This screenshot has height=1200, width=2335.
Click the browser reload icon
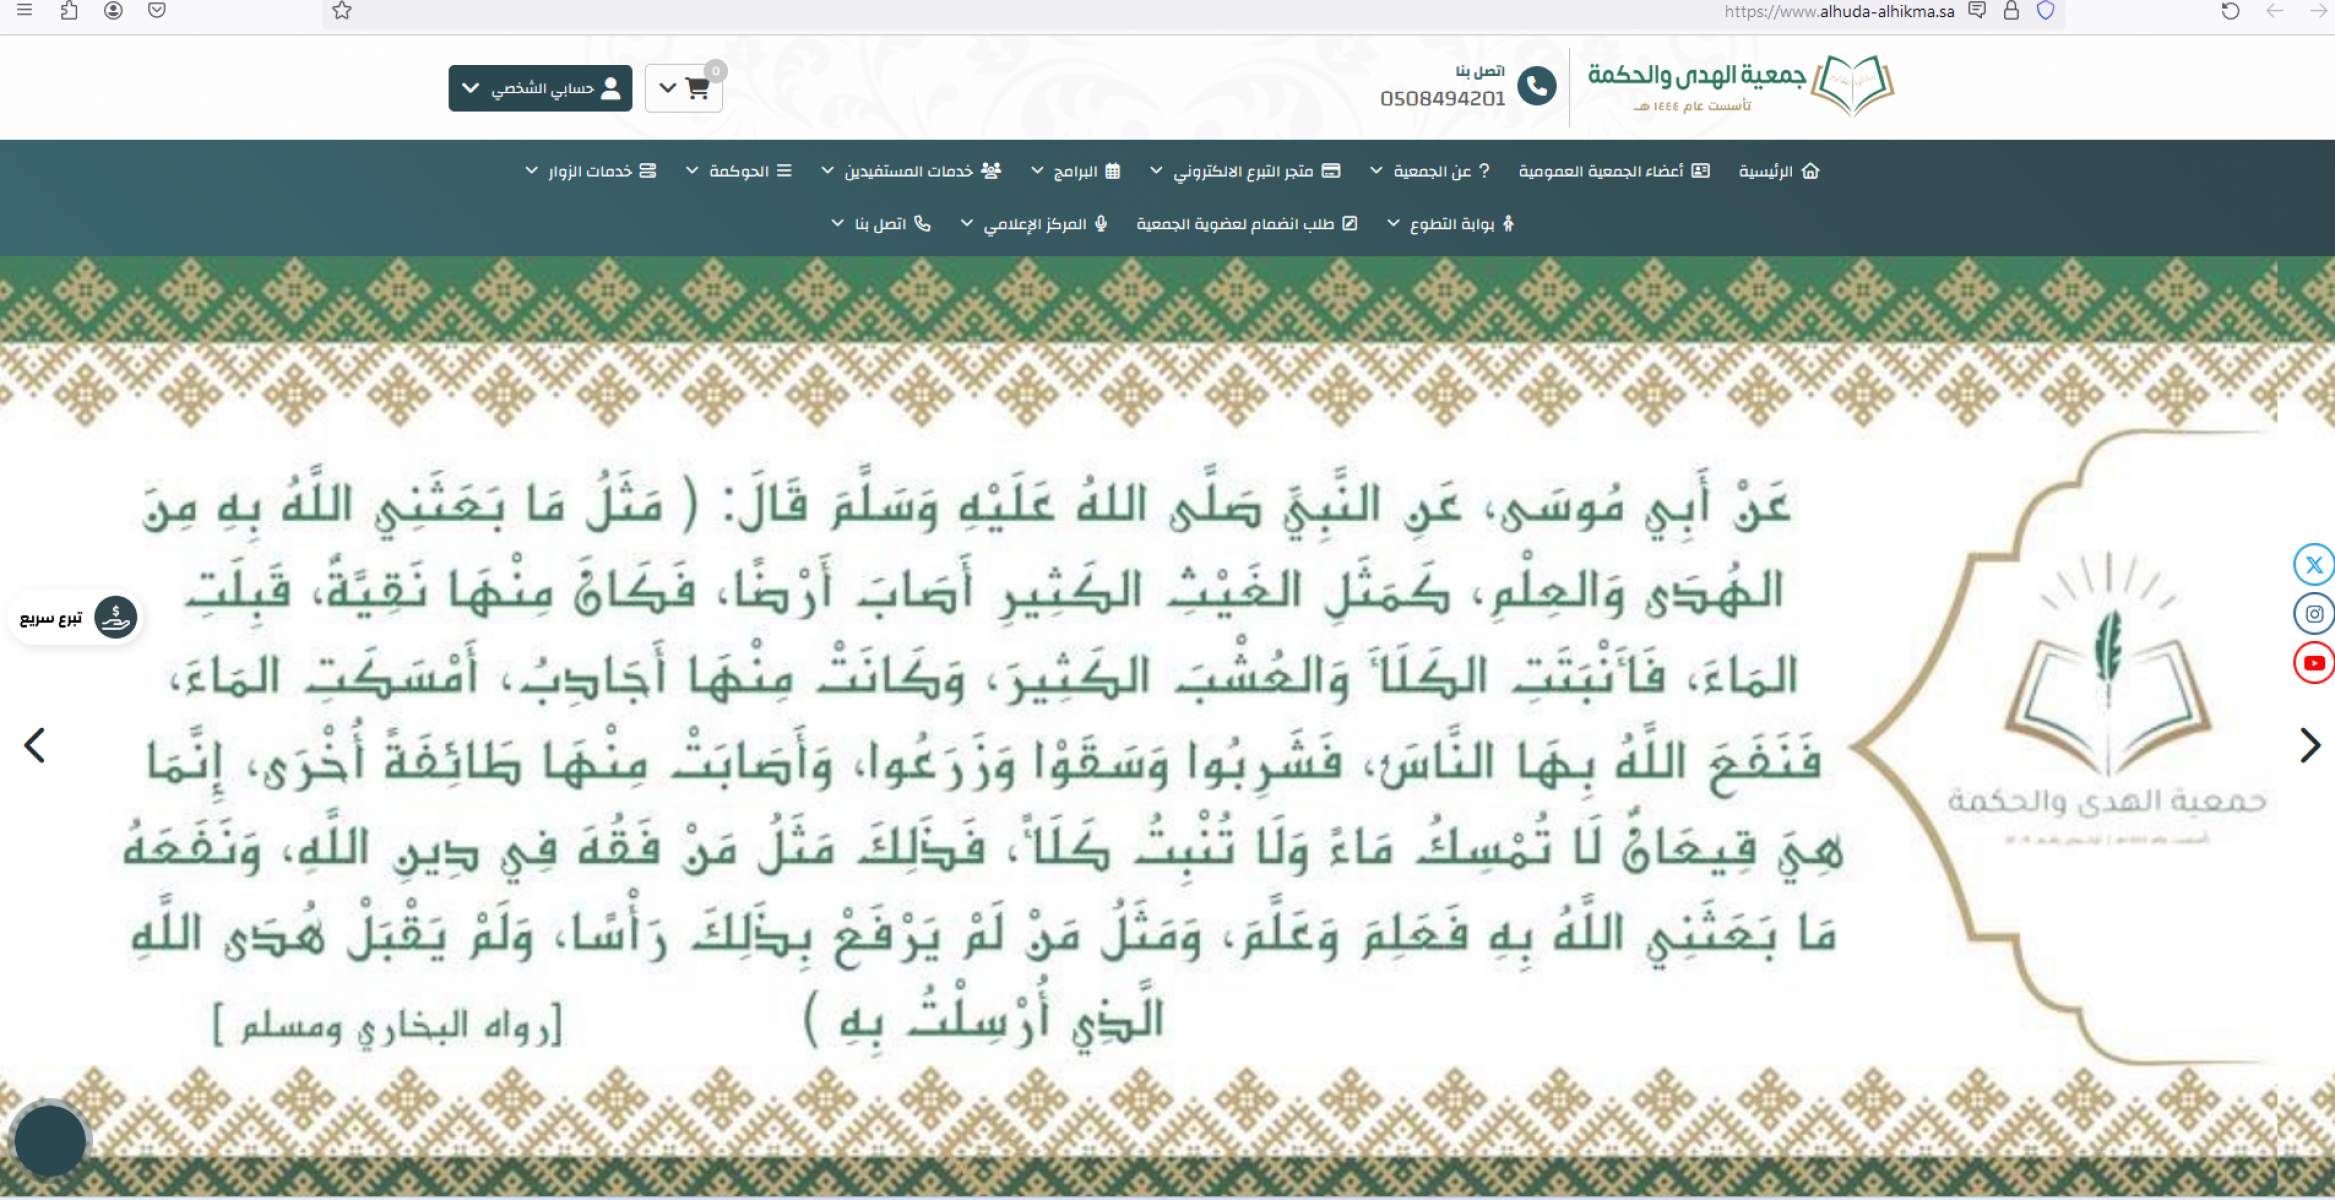click(2230, 11)
